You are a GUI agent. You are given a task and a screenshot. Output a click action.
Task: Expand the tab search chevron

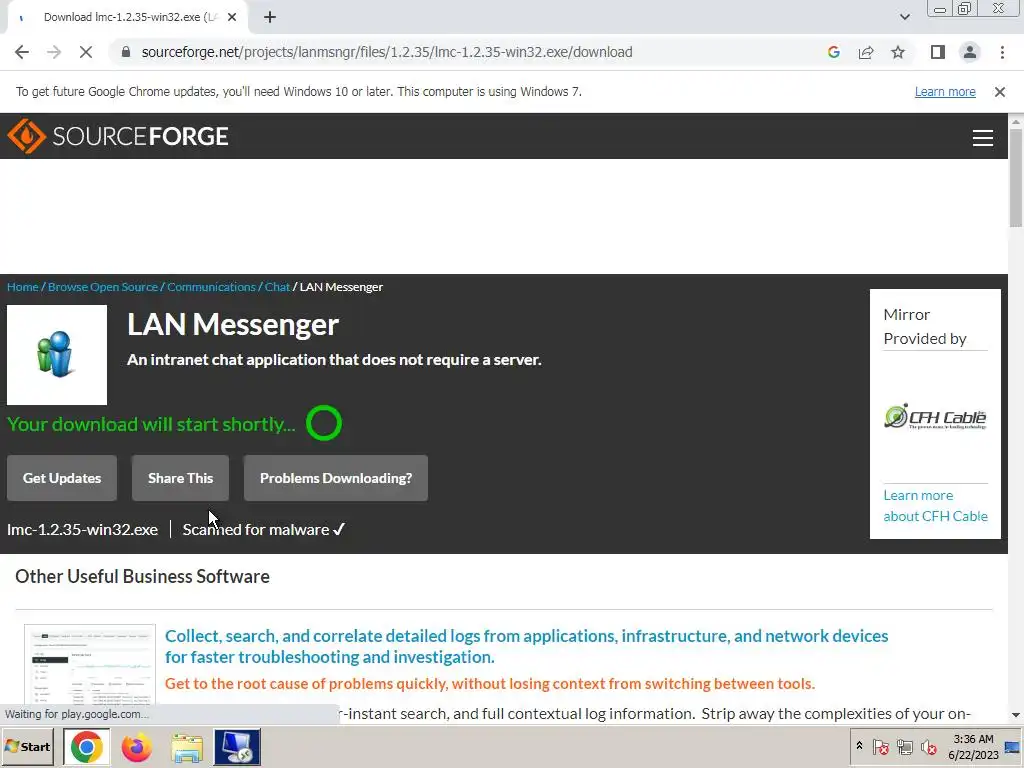[904, 18]
